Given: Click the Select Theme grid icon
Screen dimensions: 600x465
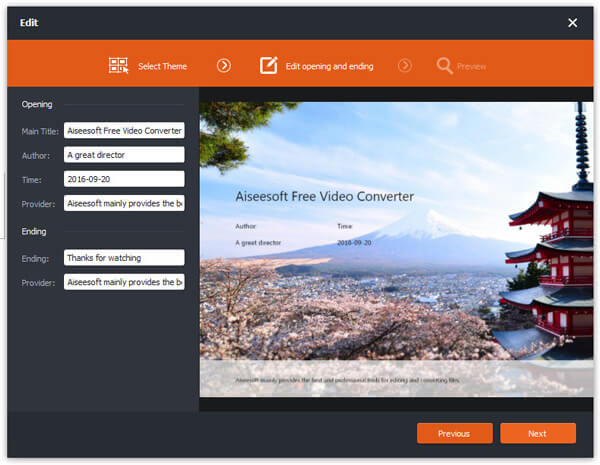Looking at the screenshot, I should 118,65.
